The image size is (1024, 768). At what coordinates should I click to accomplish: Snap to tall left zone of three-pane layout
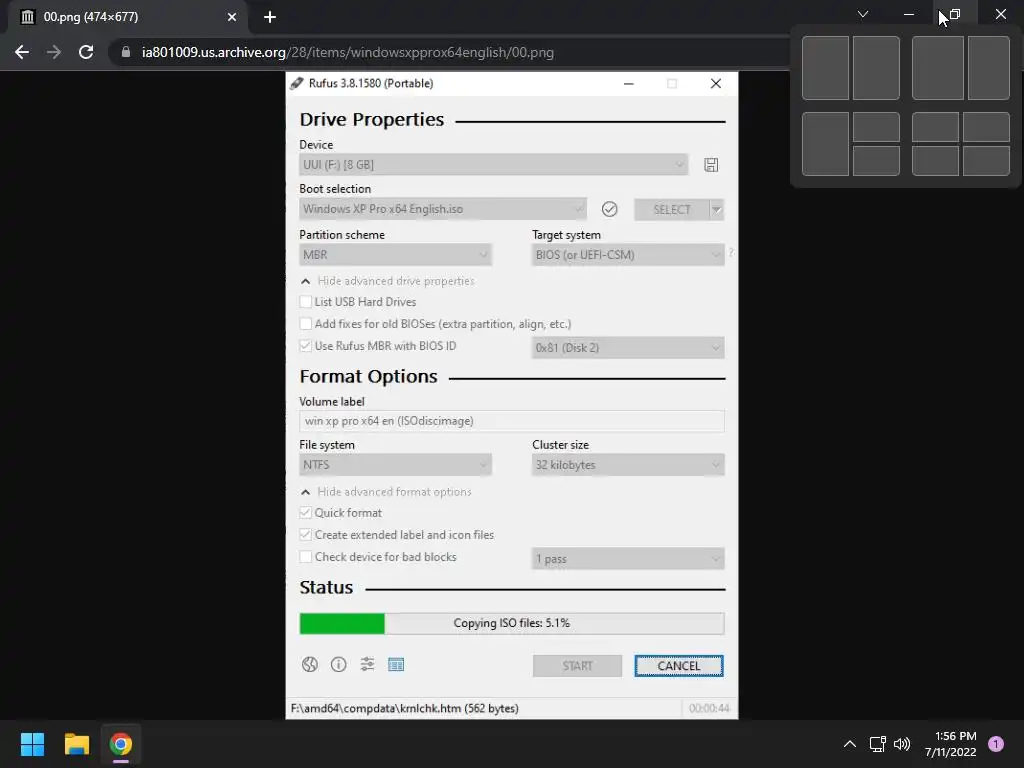tap(825, 144)
